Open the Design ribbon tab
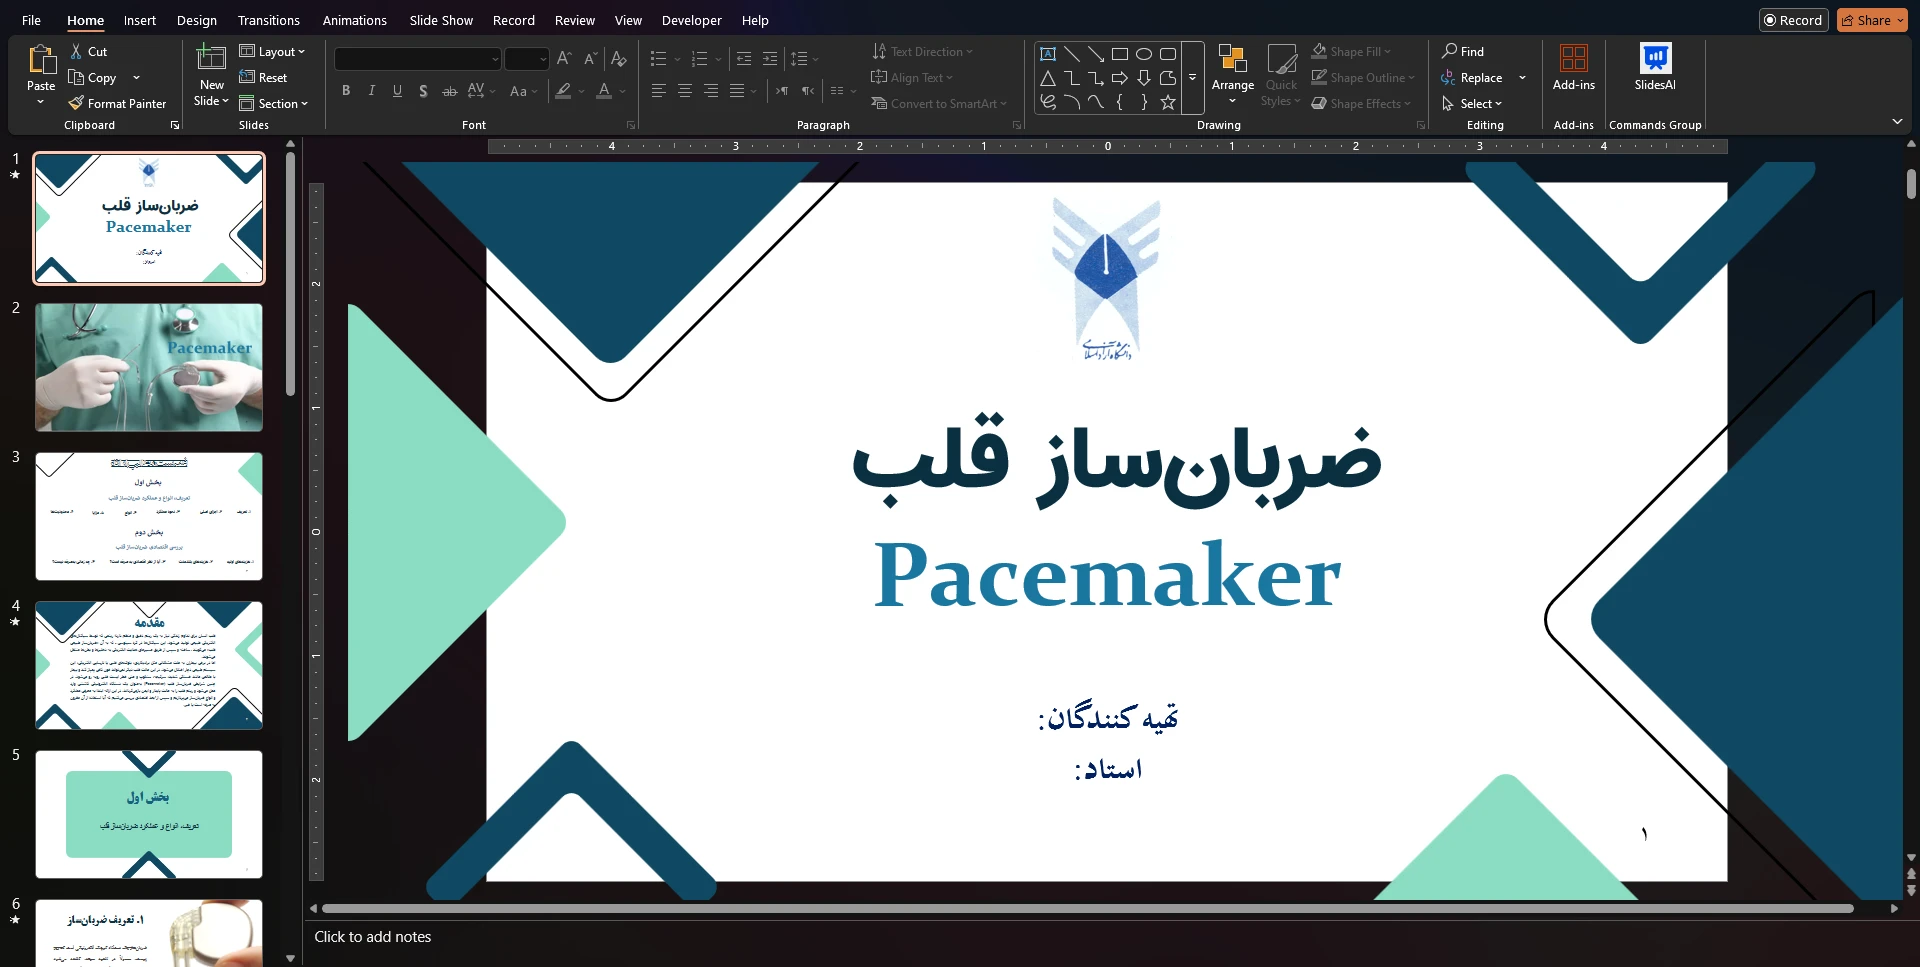Screen dimensions: 1920x967 pyautogui.click(x=196, y=20)
